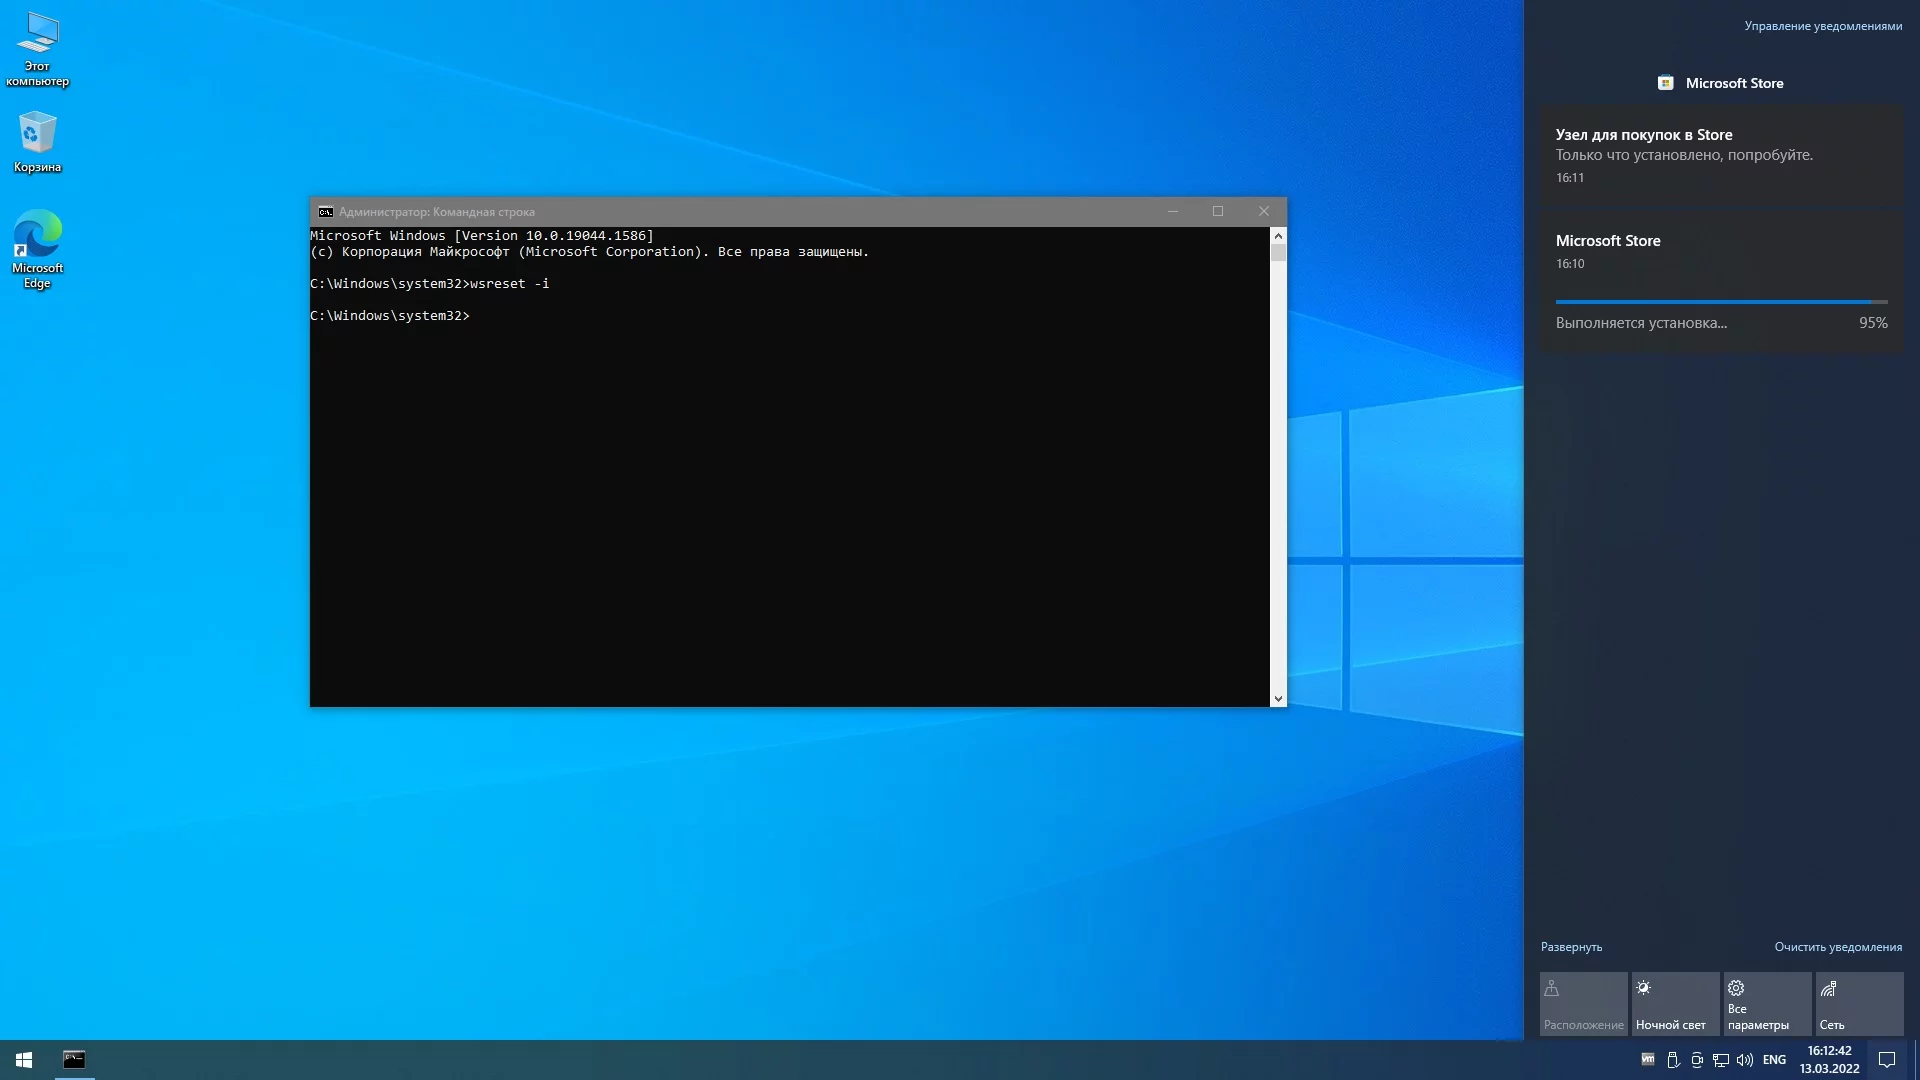Click the safely remove USB tray icon
Screen dimensions: 1920x1080
1673,1060
